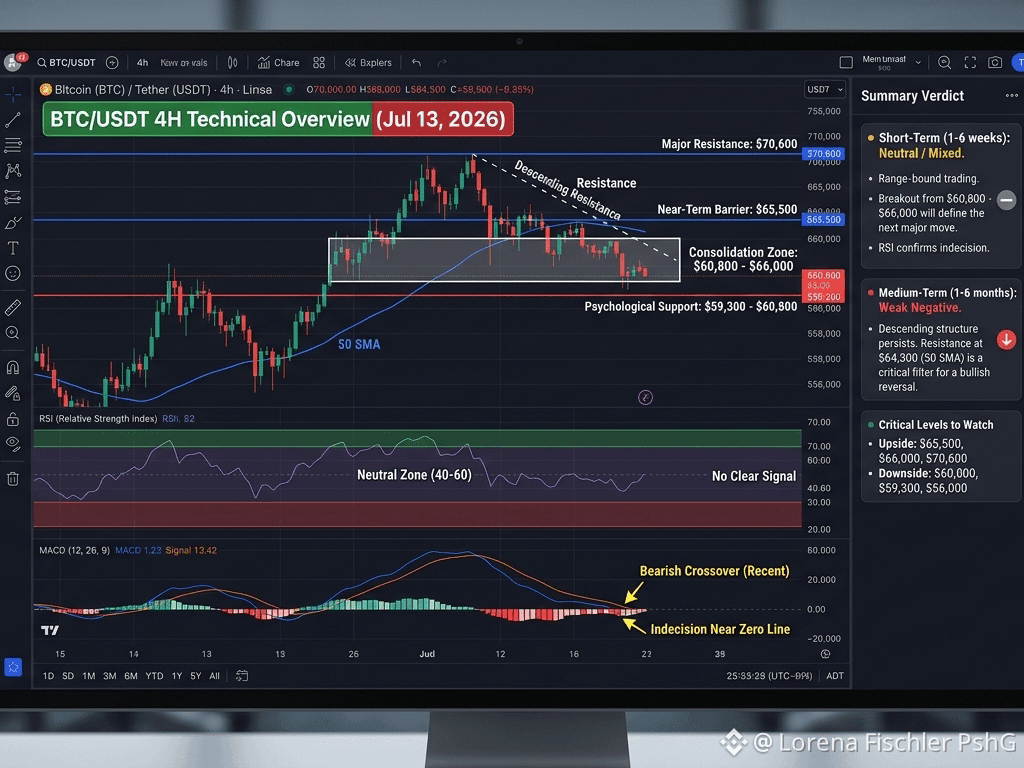Image resolution: width=1024 pixels, height=768 pixels.
Task: Open time axis settings clock icon
Action: (825, 654)
